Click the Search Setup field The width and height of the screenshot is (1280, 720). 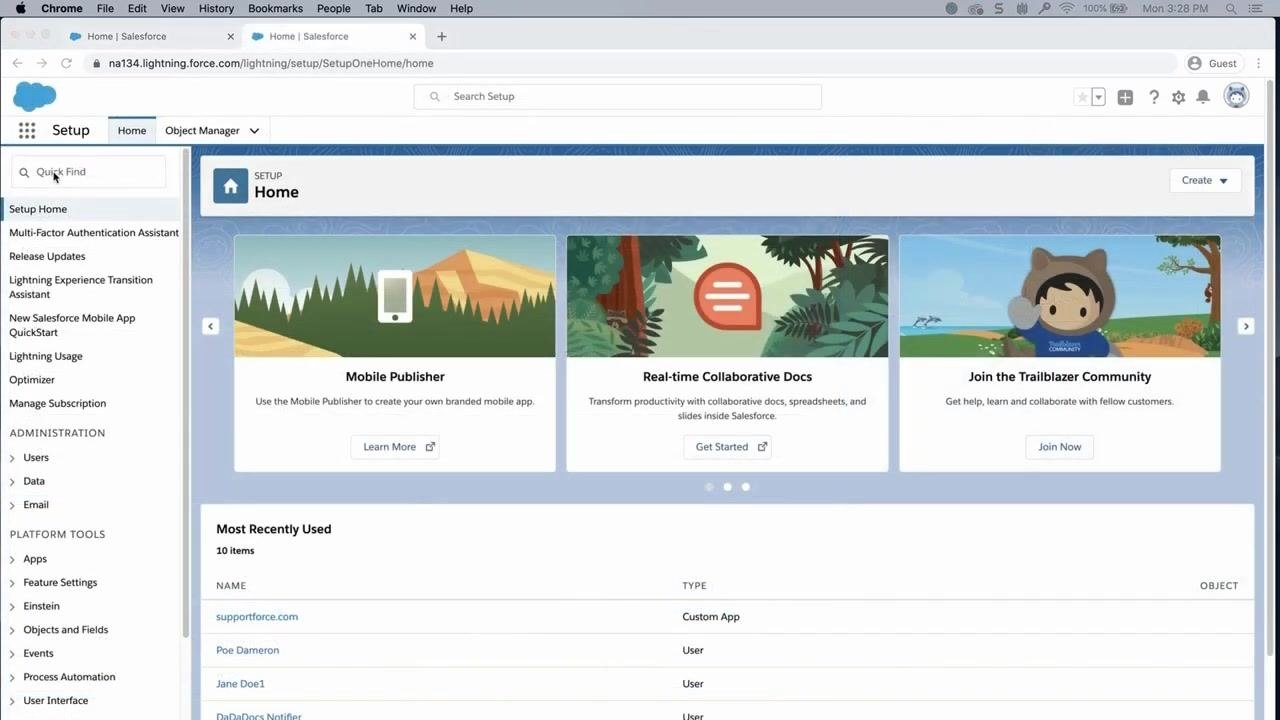point(618,97)
